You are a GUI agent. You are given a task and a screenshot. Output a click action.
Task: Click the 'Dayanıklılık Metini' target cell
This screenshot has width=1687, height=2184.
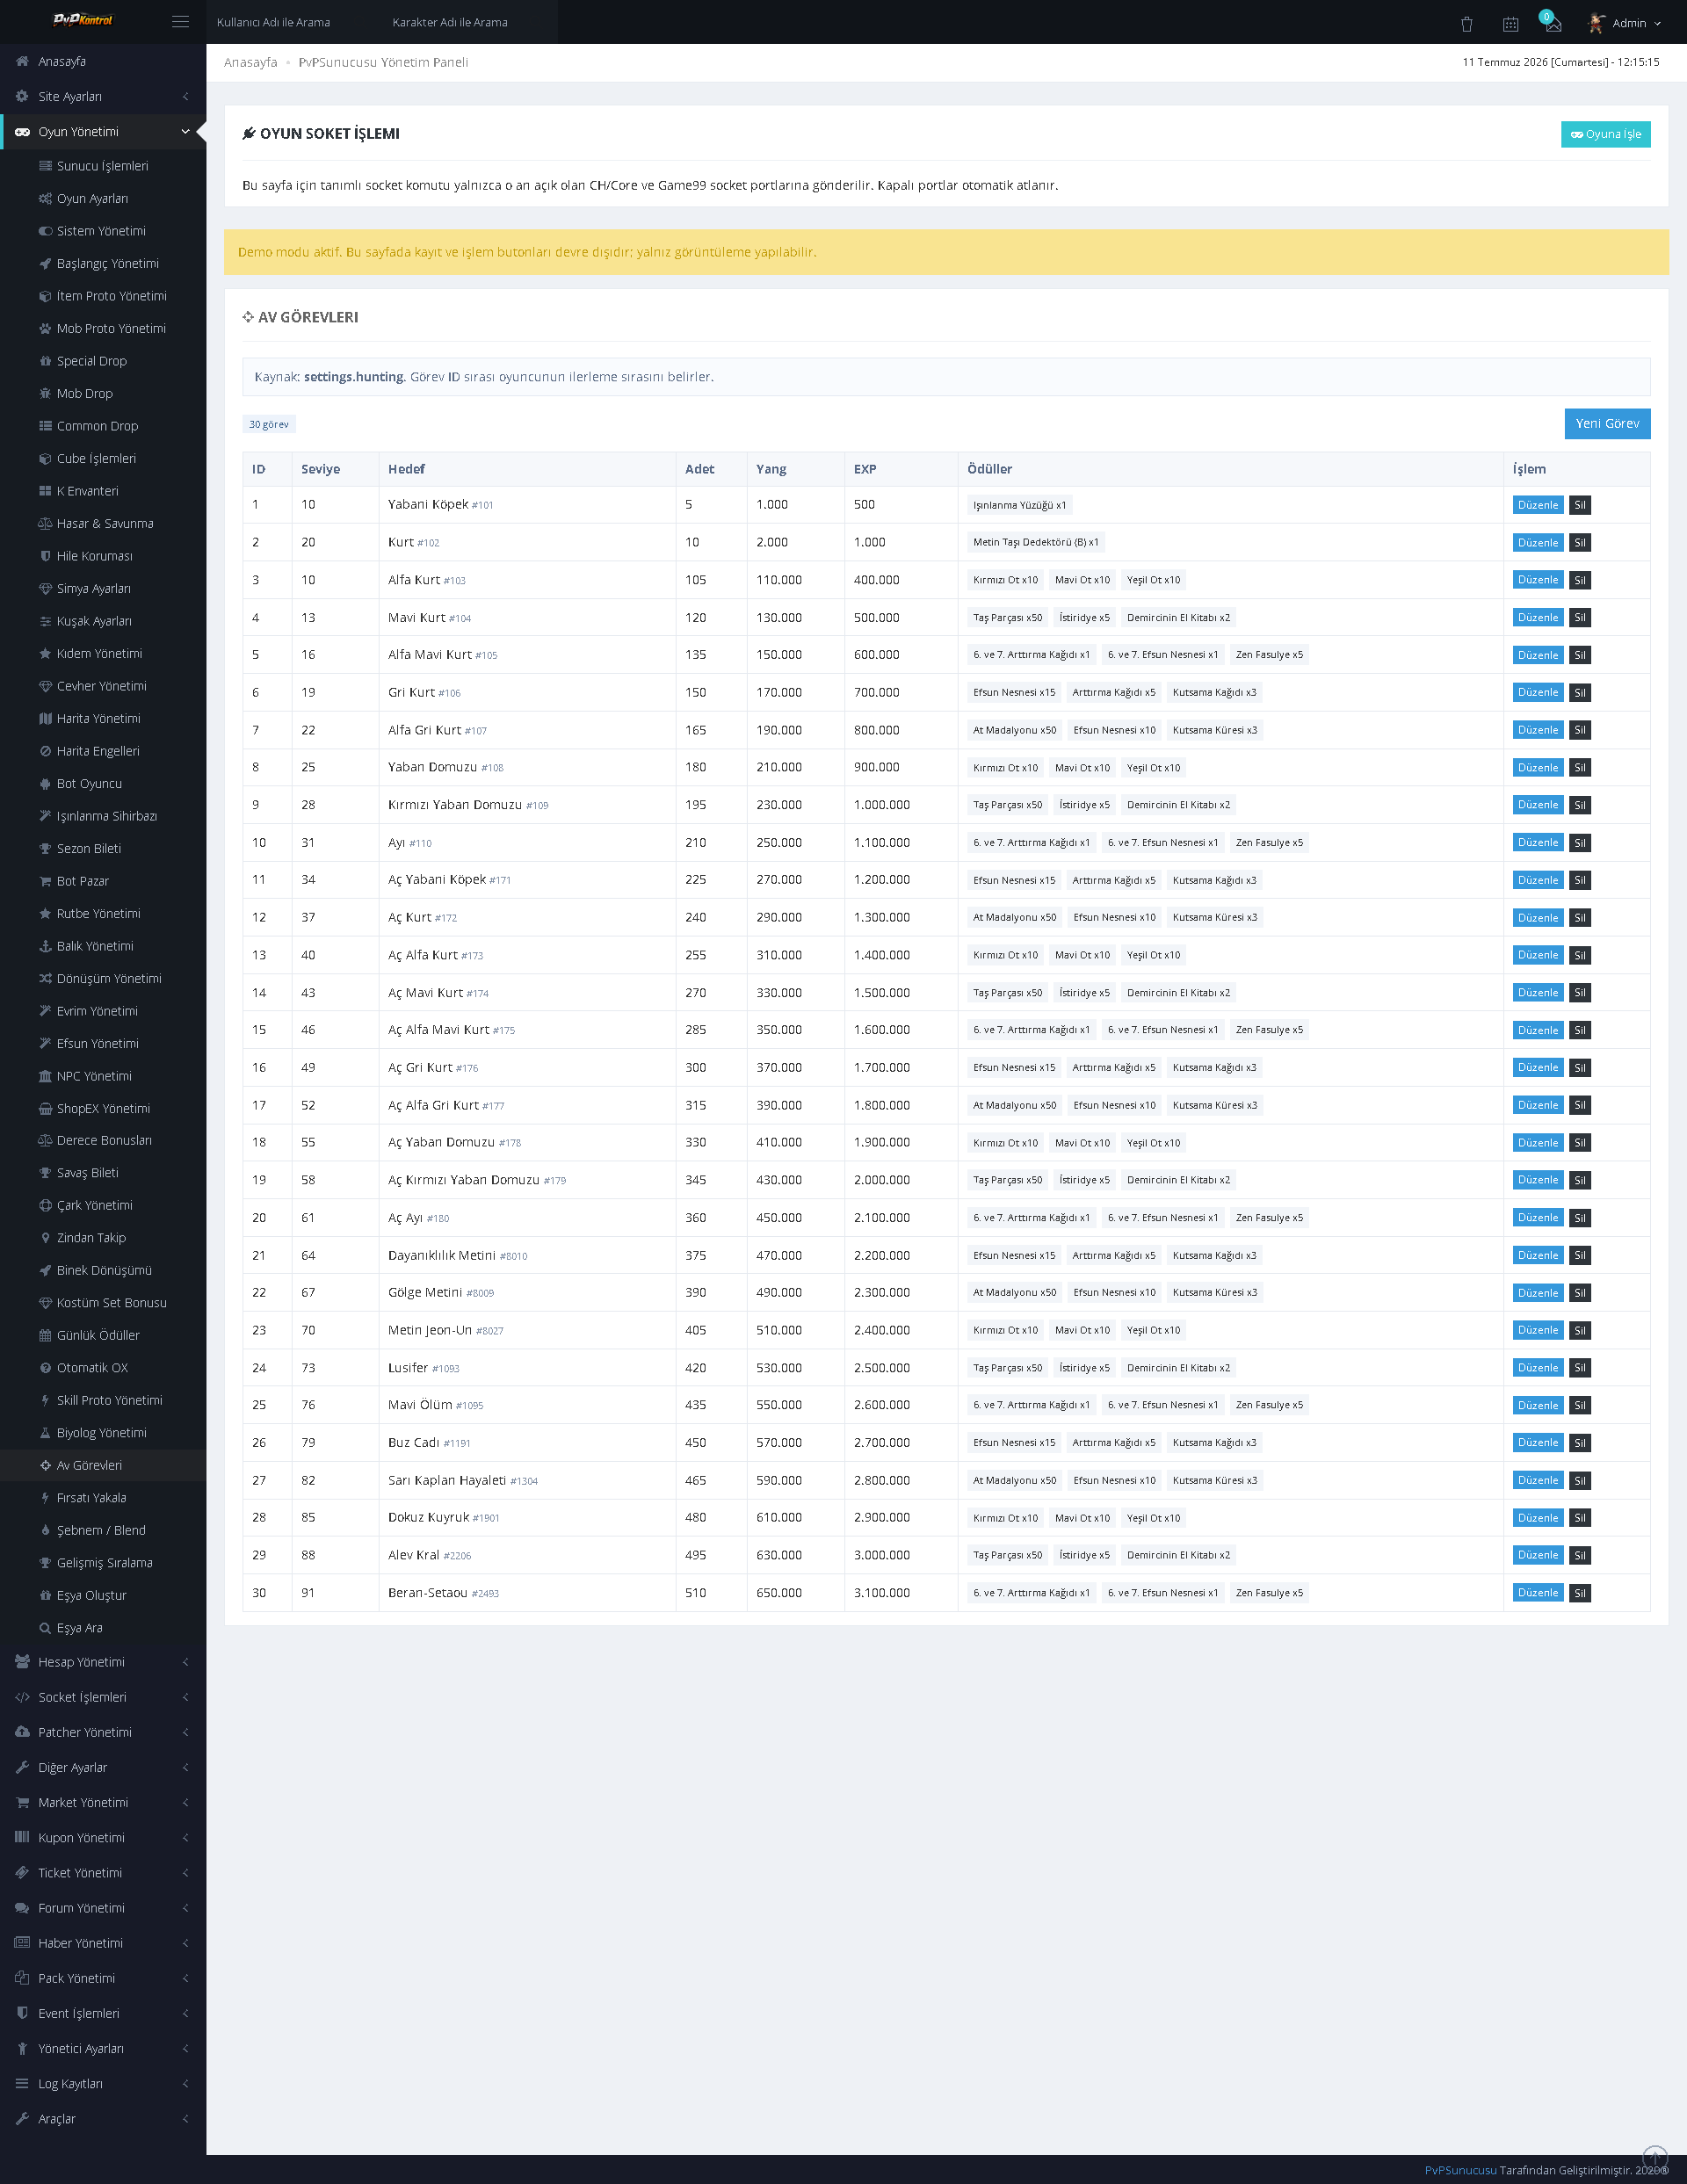click(527, 1255)
